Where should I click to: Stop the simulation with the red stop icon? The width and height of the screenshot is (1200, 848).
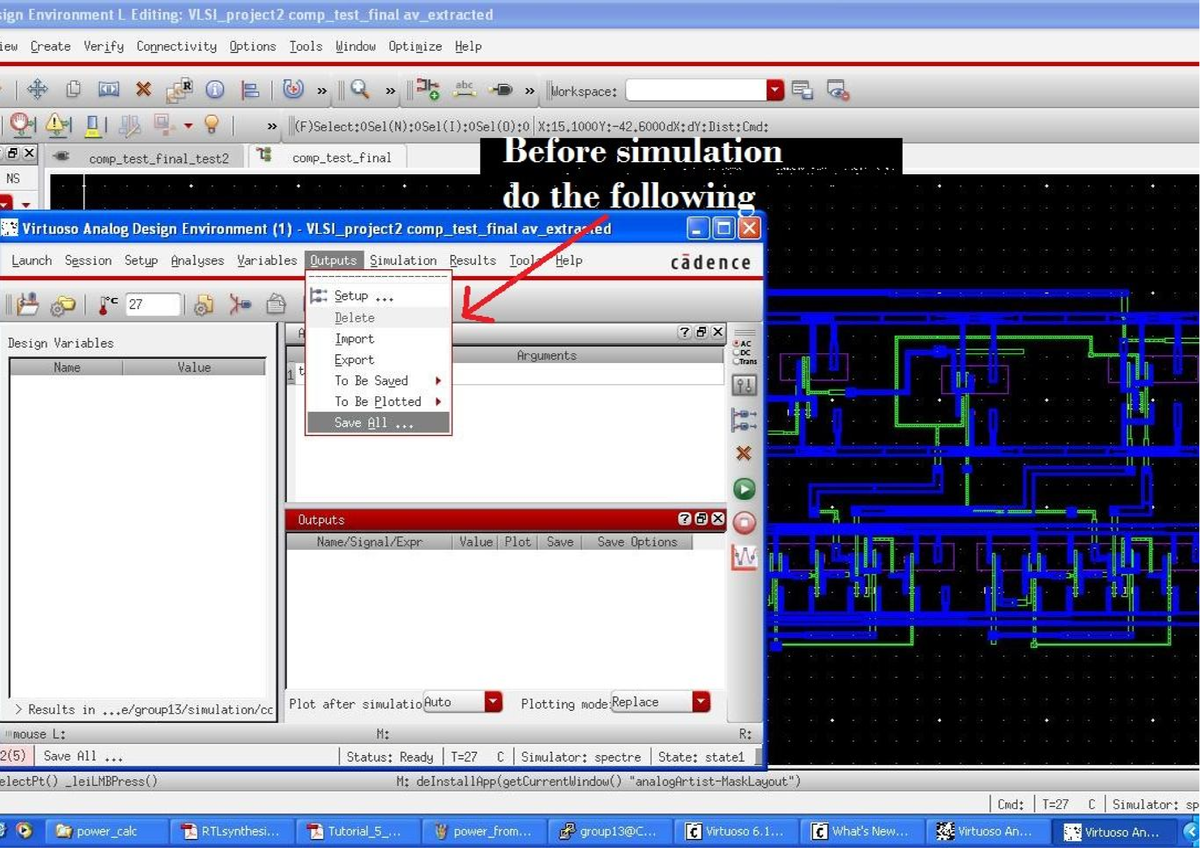(x=744, y=521)
